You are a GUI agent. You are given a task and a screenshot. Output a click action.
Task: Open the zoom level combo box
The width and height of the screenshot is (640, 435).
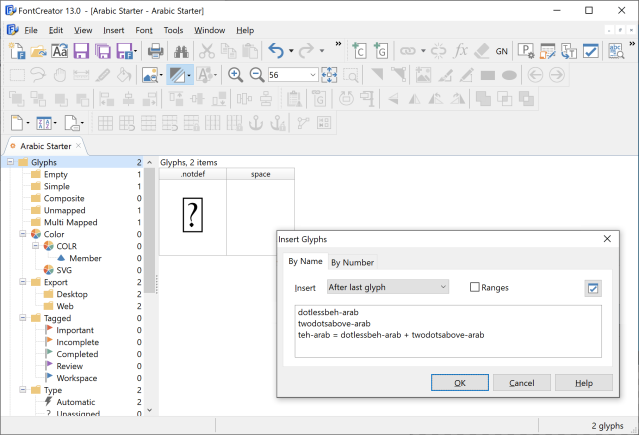click(x=312, y=75)
